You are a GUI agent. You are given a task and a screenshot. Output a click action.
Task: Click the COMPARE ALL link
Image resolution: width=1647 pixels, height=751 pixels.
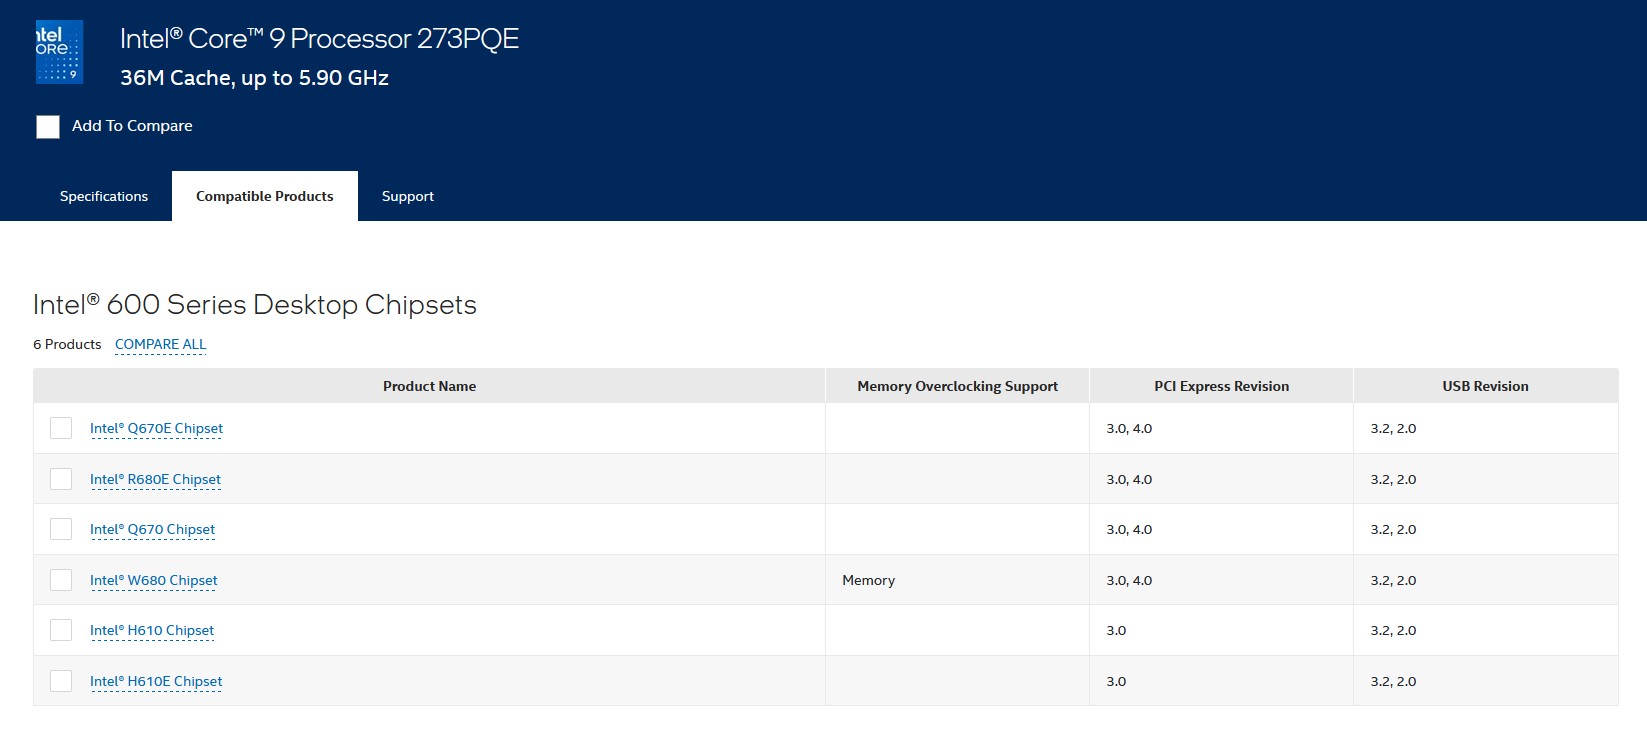(x=160, y=344)
